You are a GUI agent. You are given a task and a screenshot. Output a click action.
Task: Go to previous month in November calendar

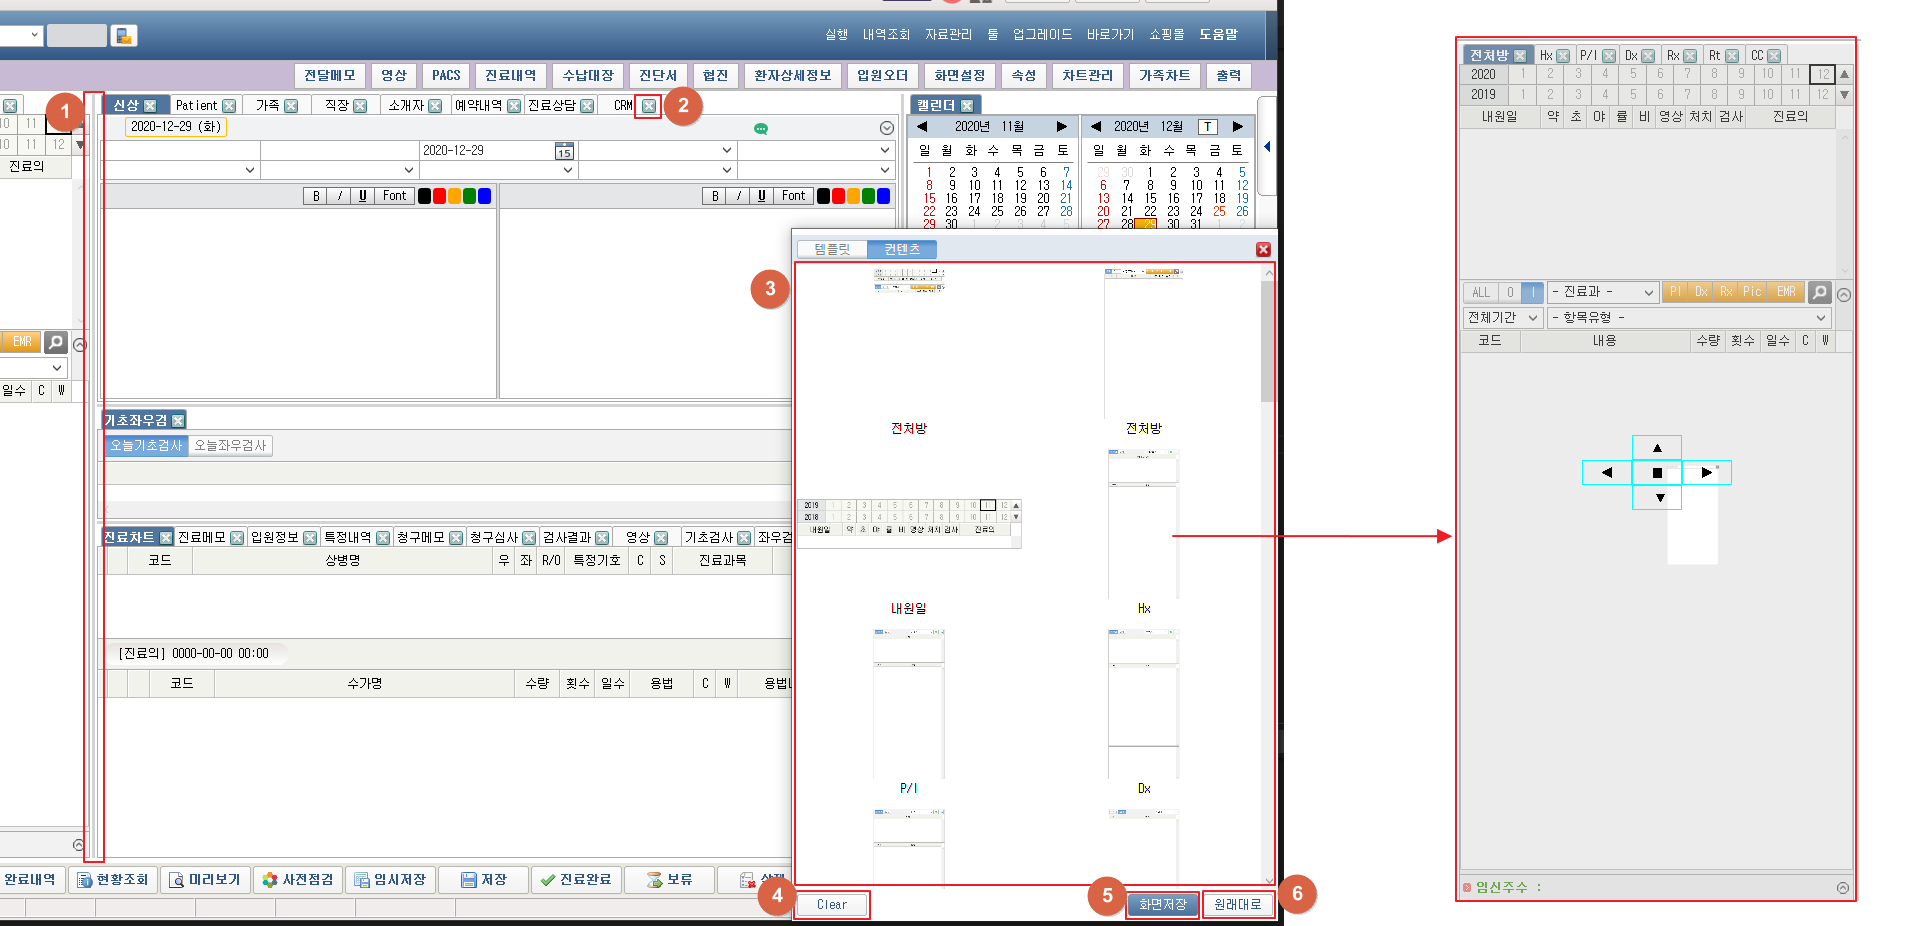pos(921,127)
